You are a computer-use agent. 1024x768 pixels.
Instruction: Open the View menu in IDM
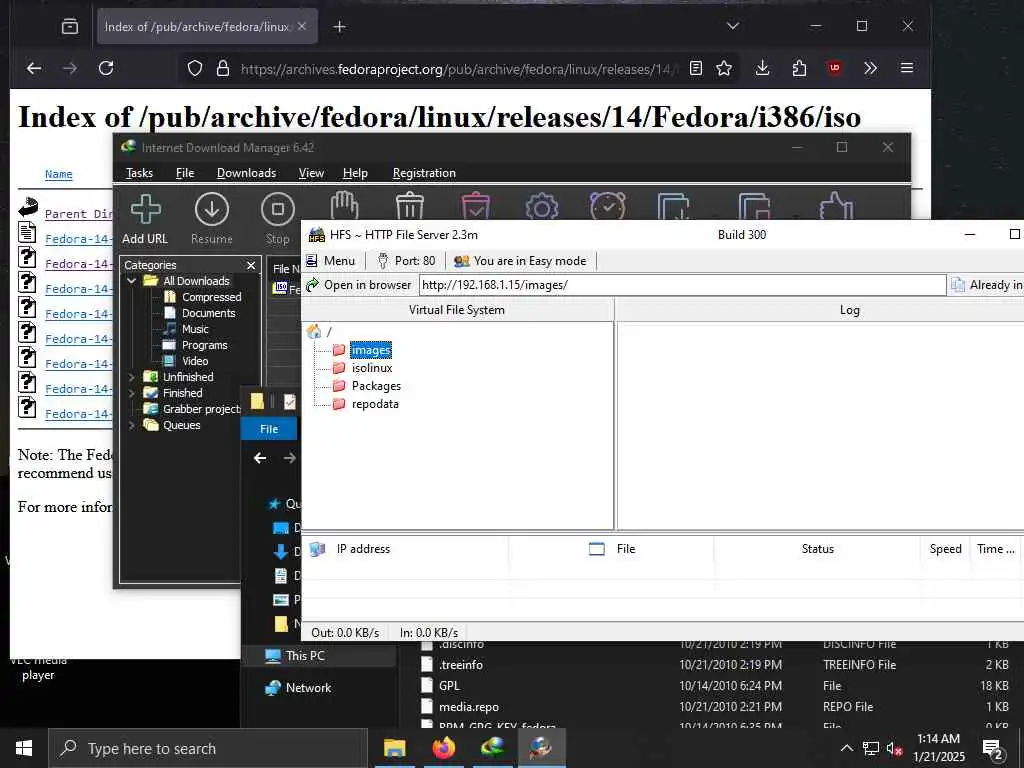(311, 173)
